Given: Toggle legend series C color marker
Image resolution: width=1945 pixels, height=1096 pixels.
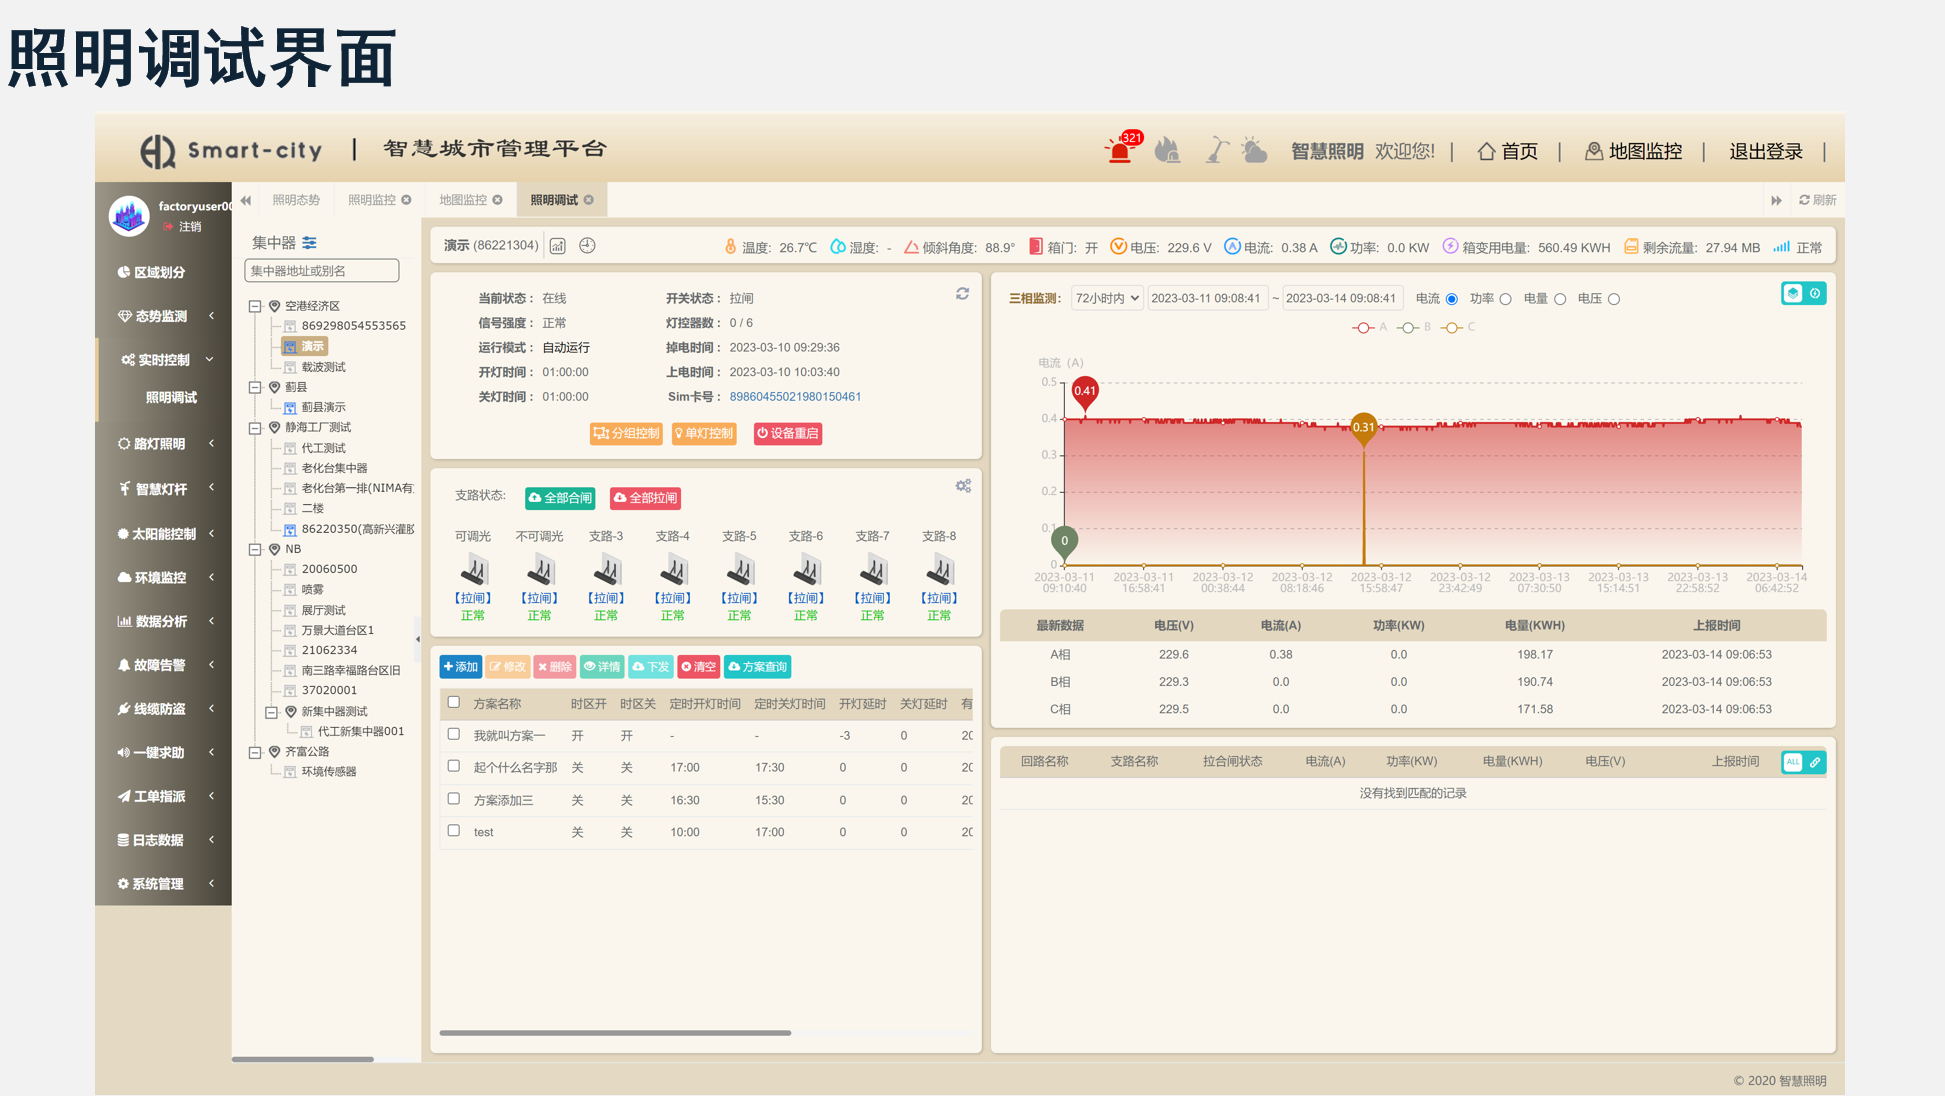Looking at the screenshot, I should (1452, 328).
